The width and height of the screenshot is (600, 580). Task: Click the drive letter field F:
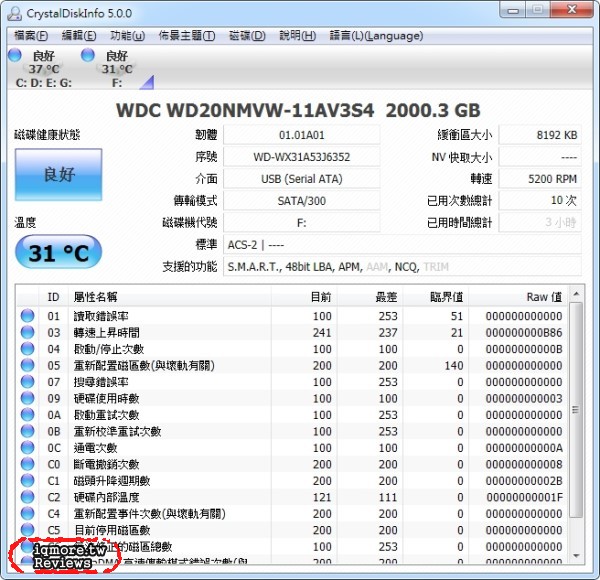click(302, 223)
